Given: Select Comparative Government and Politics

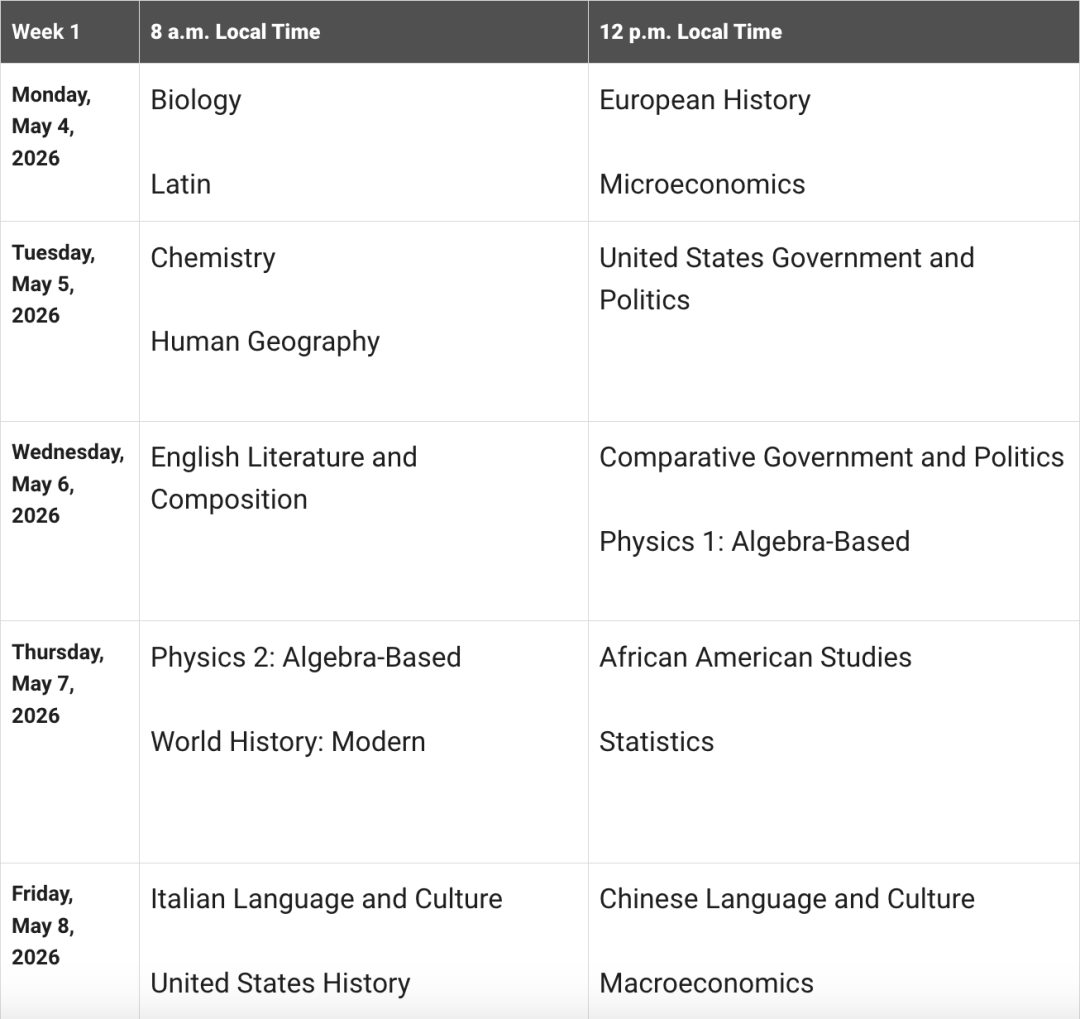Looking at the screenshot, I should 831,457.
